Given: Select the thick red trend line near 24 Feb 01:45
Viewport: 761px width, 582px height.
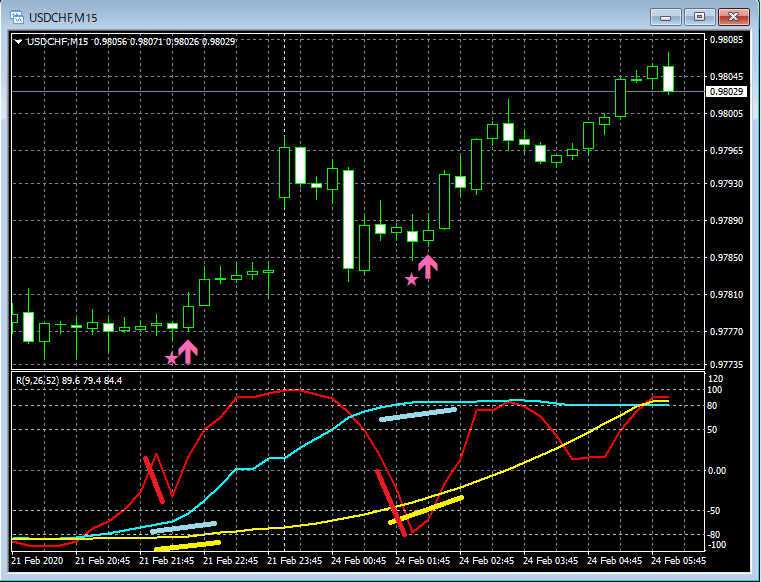Looking at the screenshot, I should [391, 502].
